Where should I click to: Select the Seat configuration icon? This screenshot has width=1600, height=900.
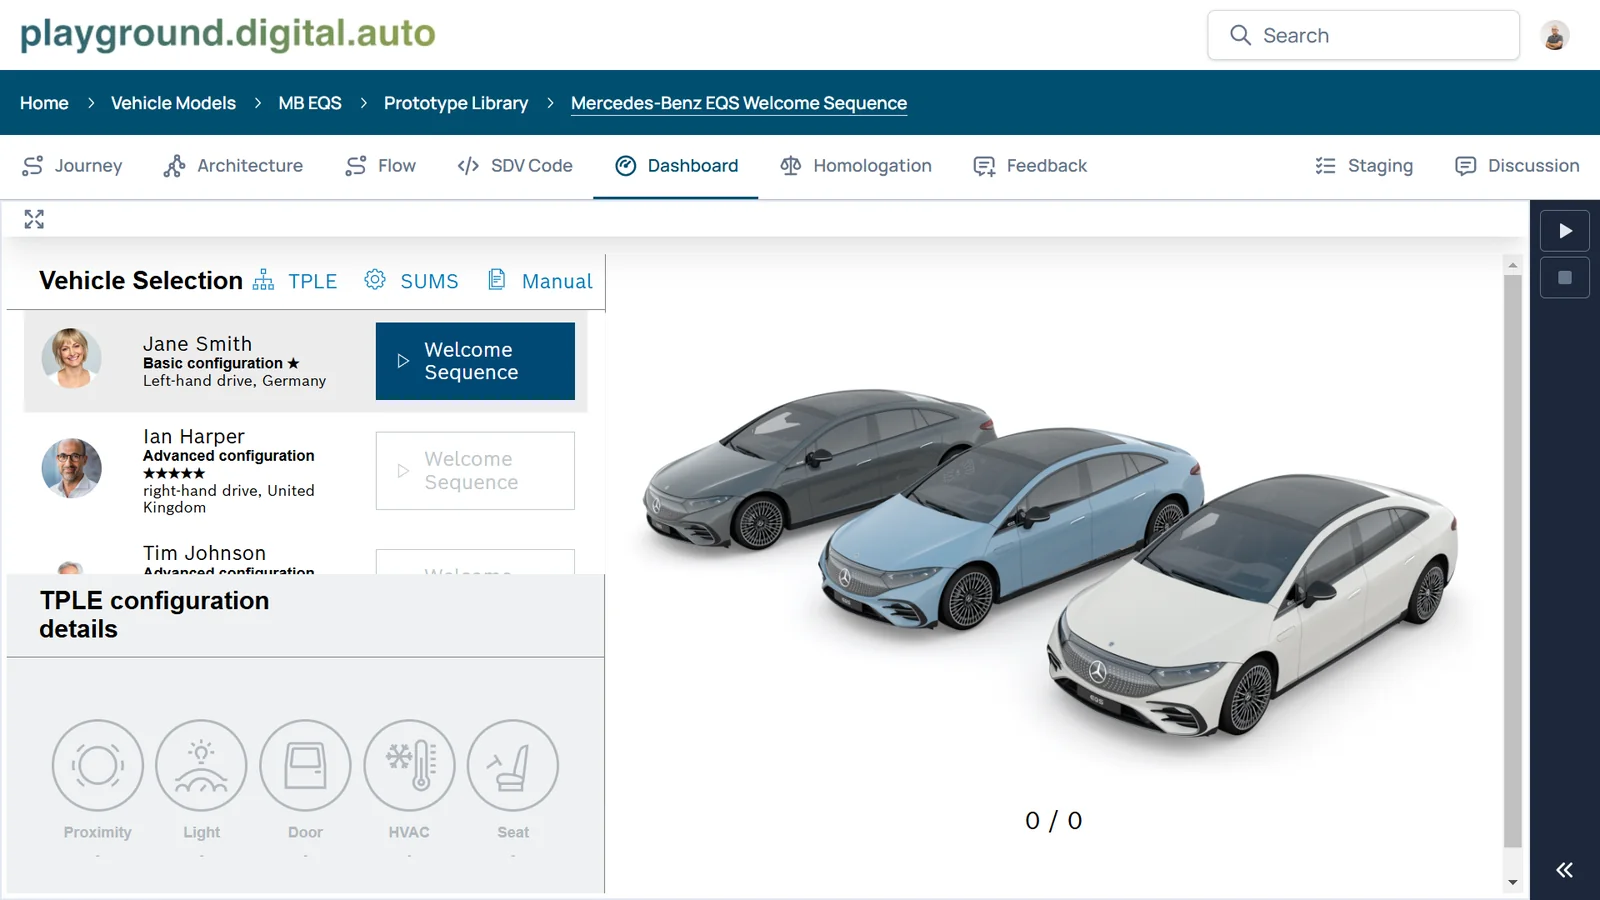(x=513, y=765)
